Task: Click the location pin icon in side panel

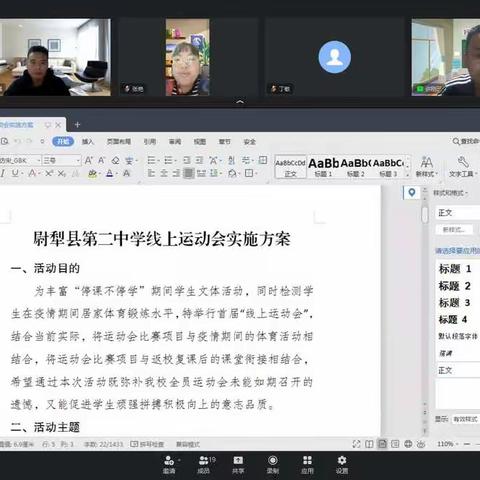Action: 411,192
